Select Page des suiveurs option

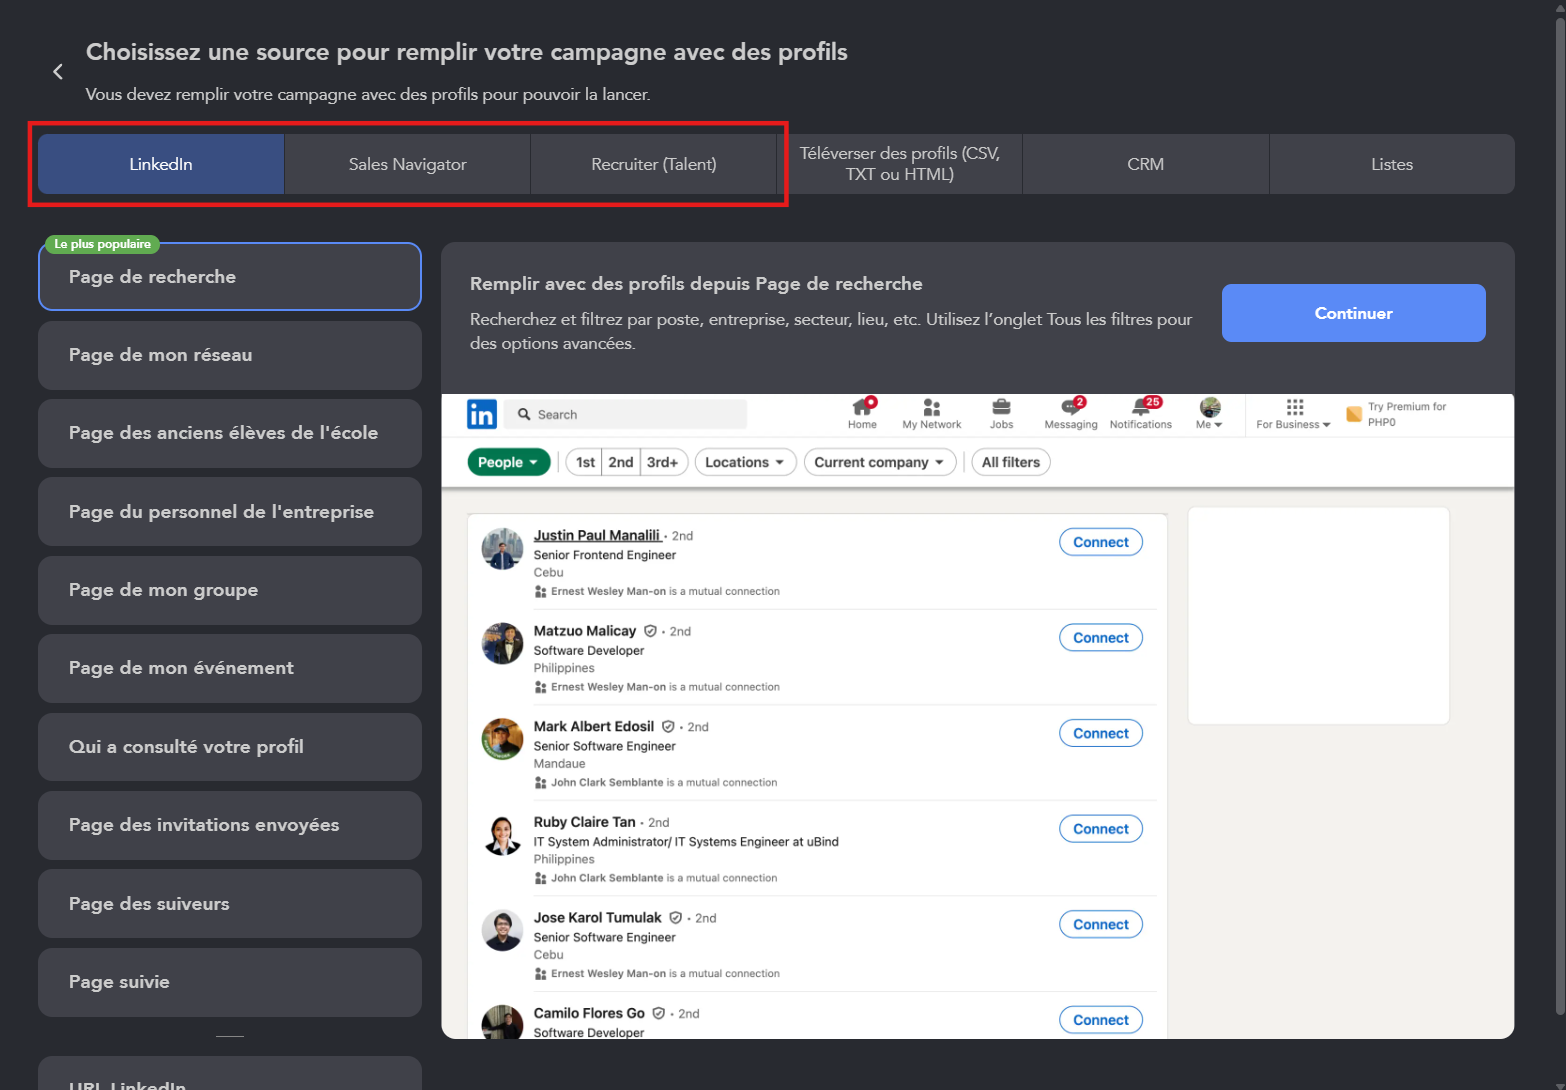click(230, 904)
